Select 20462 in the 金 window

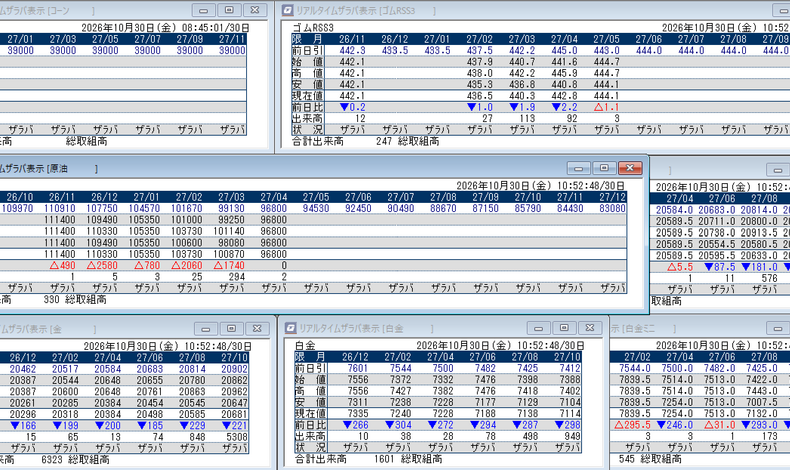pyautogui.click(x=23, y=369)
